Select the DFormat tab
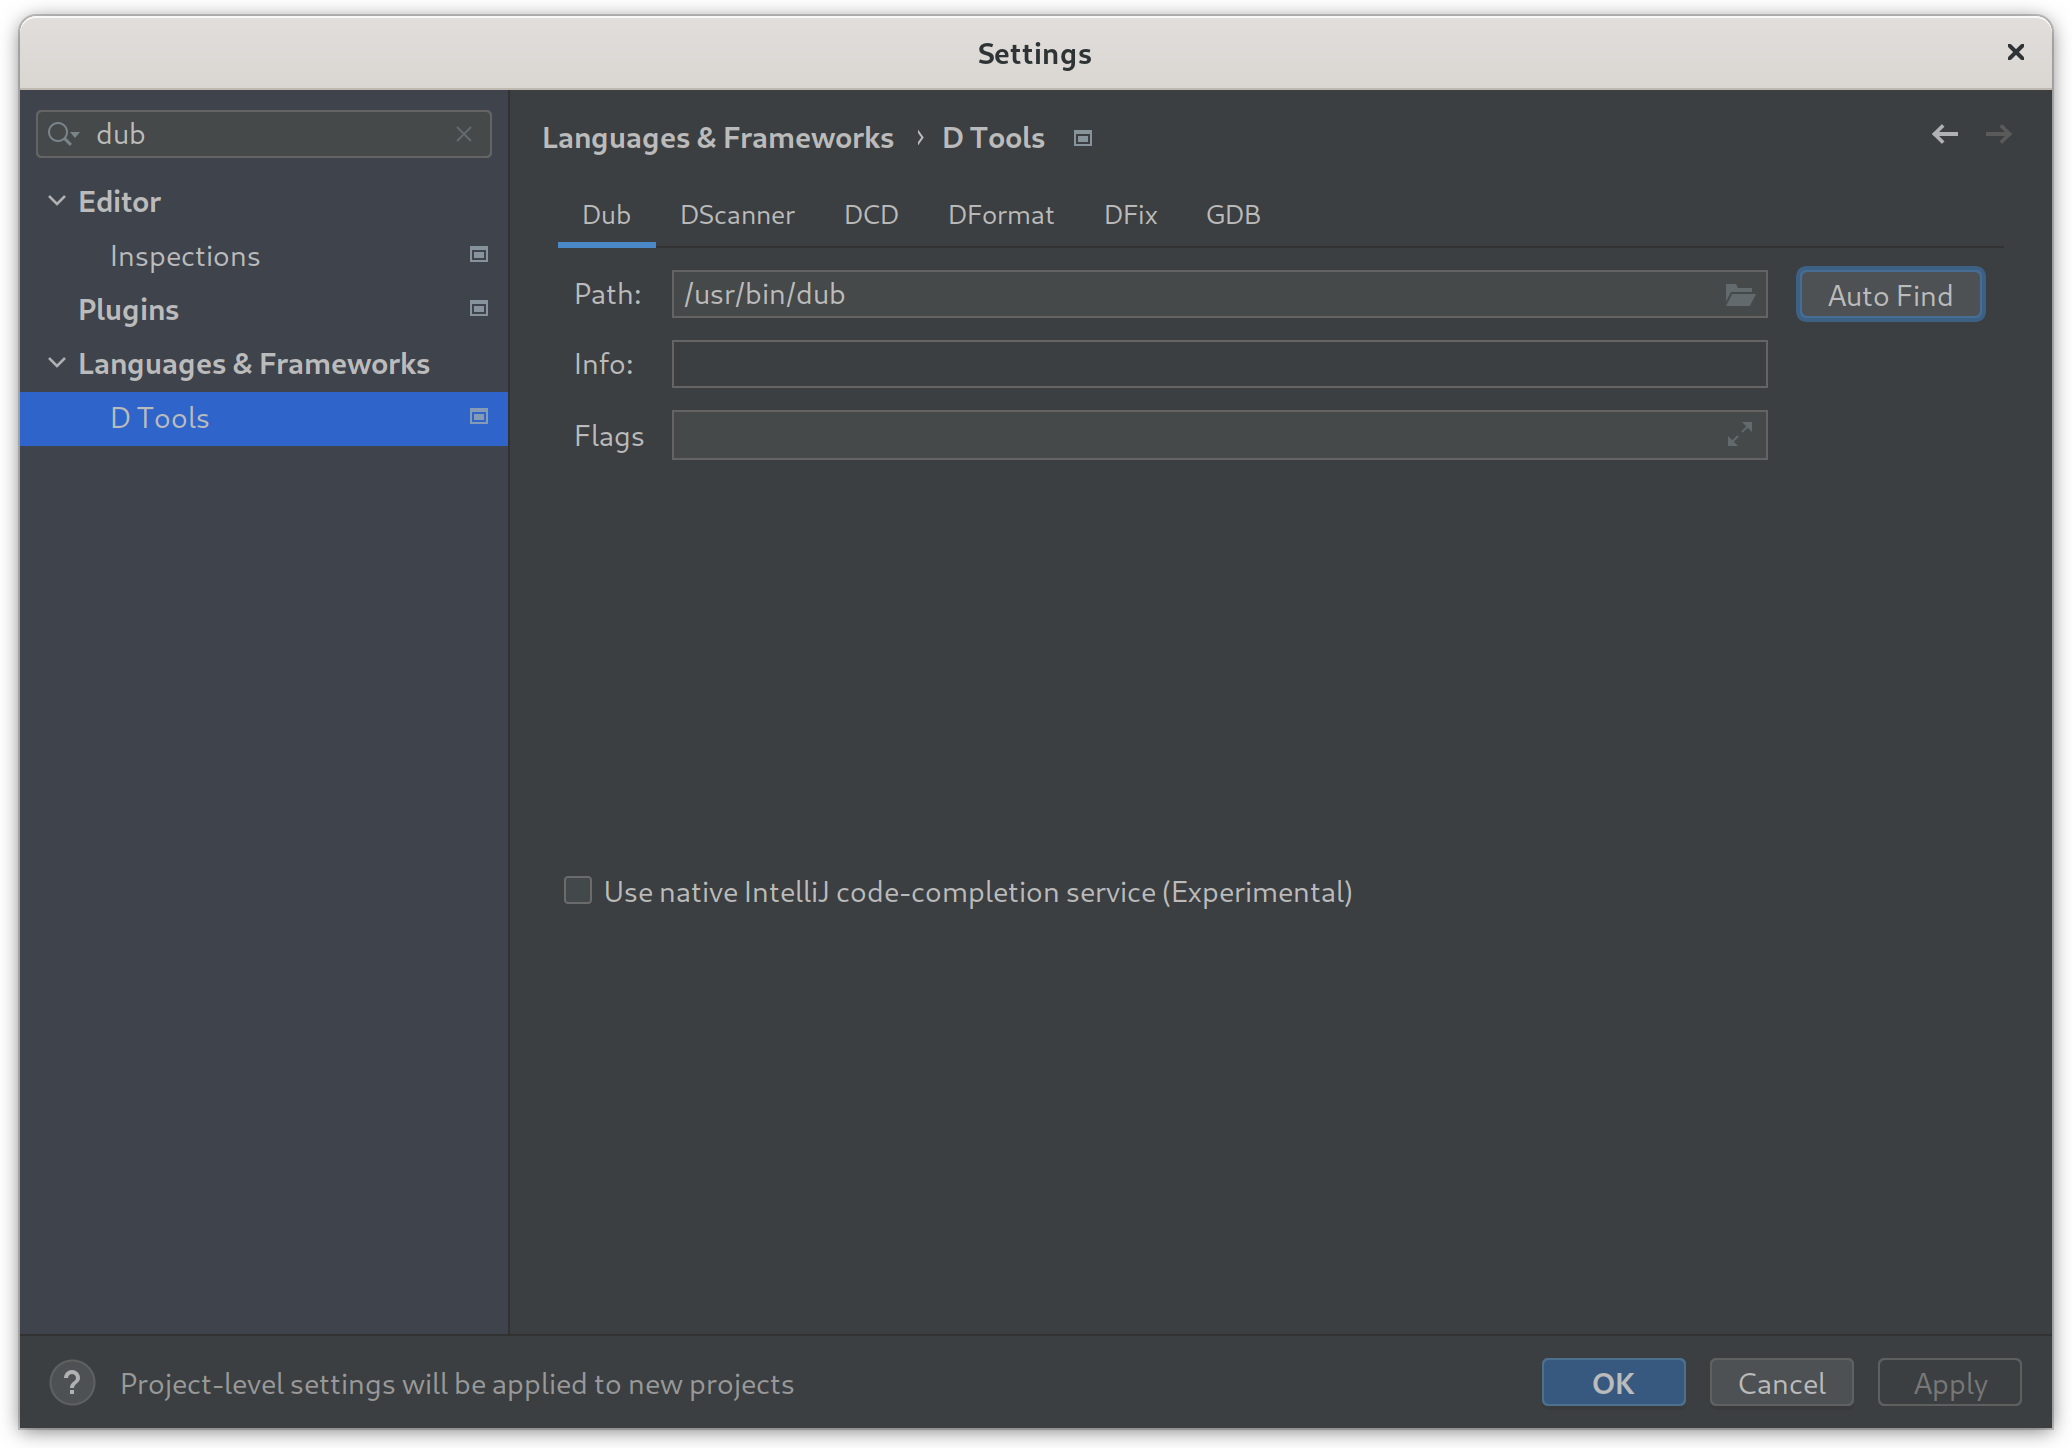Image resolution: width=2072 pixels, height=1448 pixels. (x=1001, y=214)
